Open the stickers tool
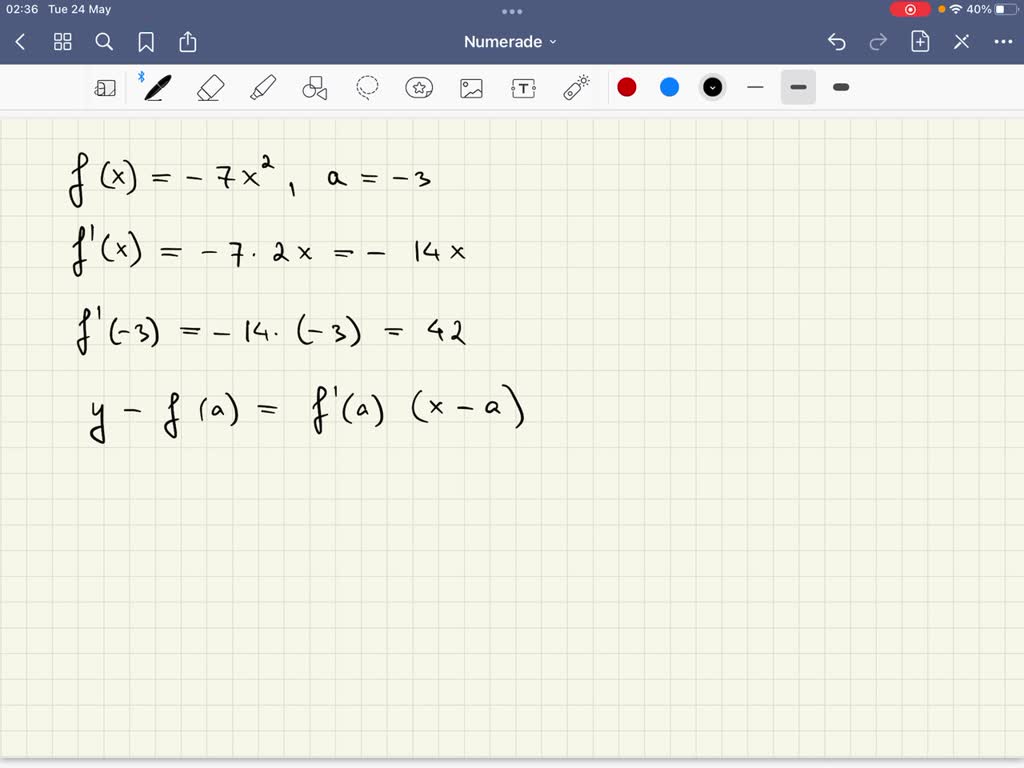Viewport: 1024px width, 768px height. point(419,87)
